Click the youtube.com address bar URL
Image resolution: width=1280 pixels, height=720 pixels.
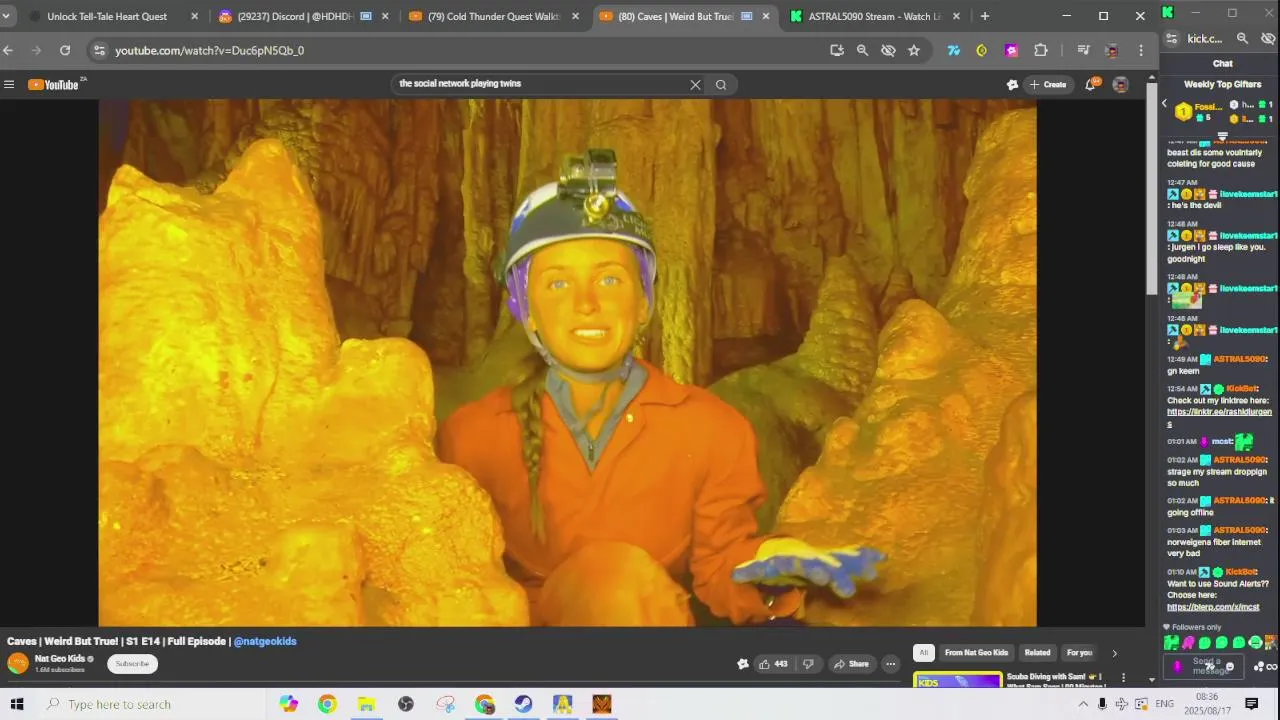point(209,50)
